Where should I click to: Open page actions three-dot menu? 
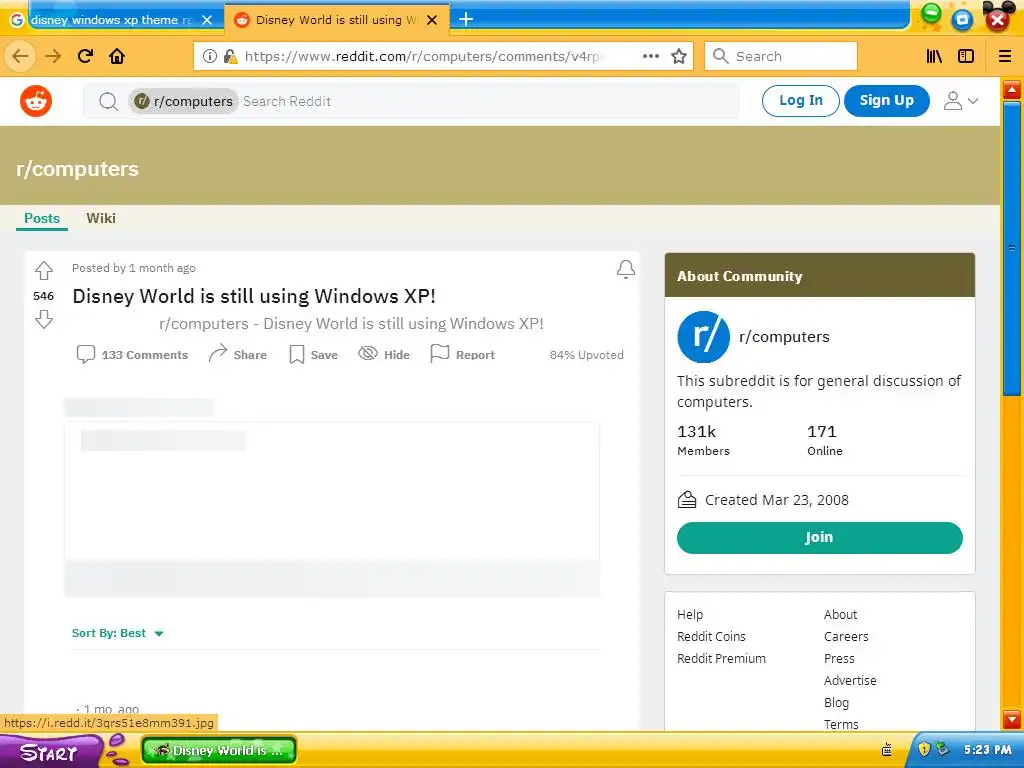click(650, 56)
